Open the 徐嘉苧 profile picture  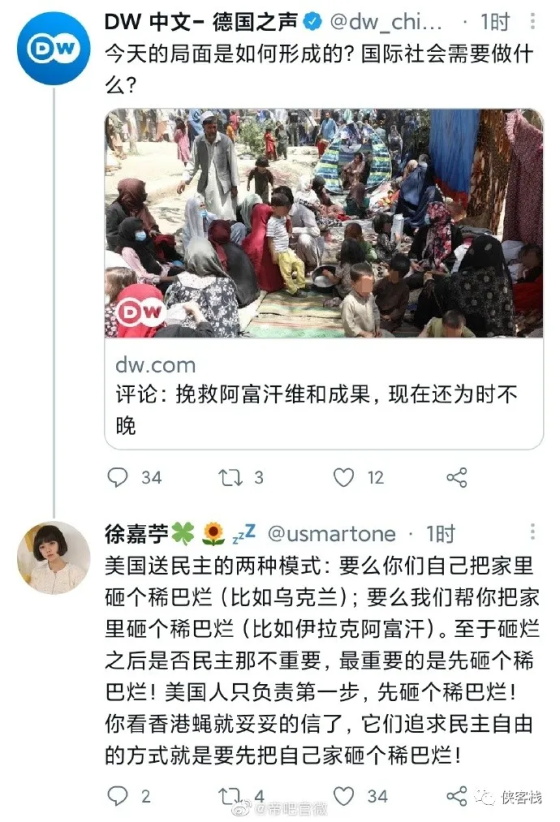click(x=54, y=558)
